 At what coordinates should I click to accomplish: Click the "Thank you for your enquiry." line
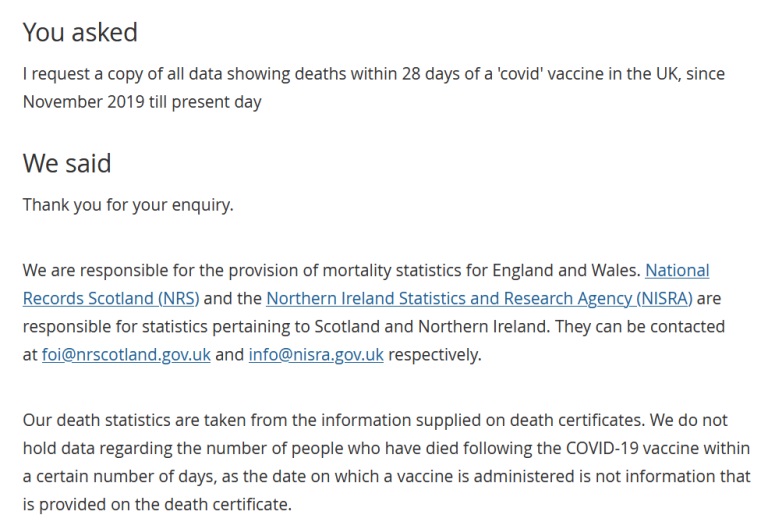pos(128,205)
